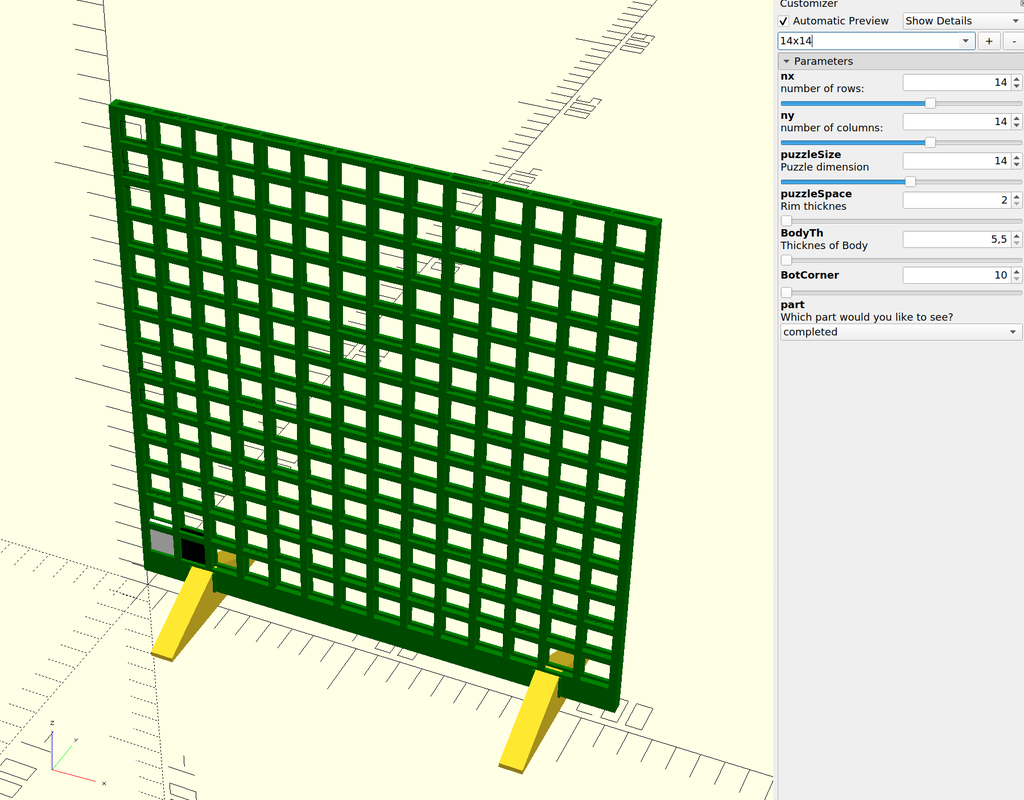Open the 14x14 preset dropdown arrow
The image size is (1024, 800).
[x=965, y=41]
